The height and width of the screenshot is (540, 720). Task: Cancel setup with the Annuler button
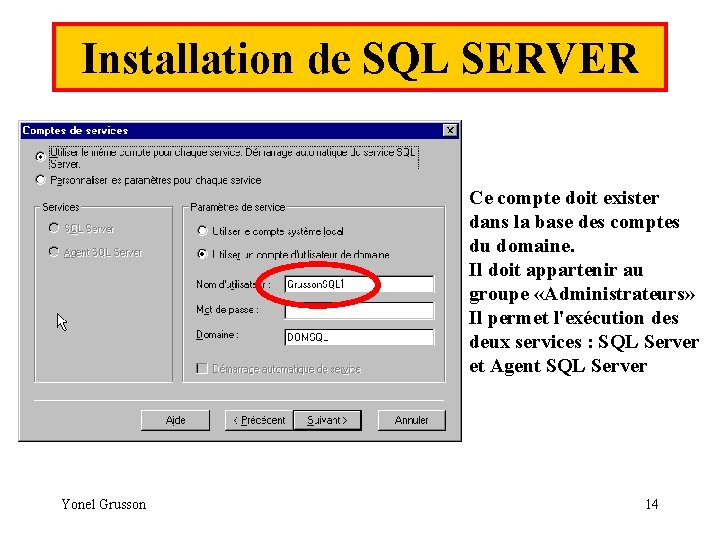tap(411, 420)
